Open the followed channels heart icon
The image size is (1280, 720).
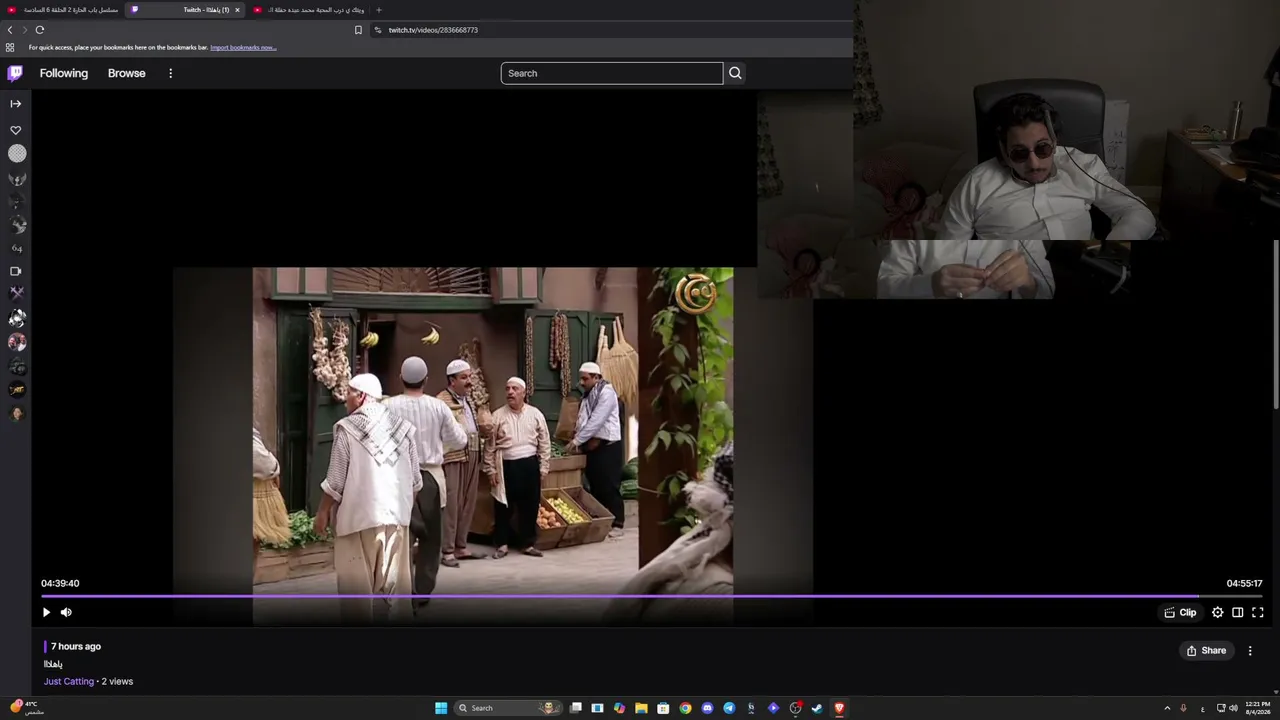[15, 130]
